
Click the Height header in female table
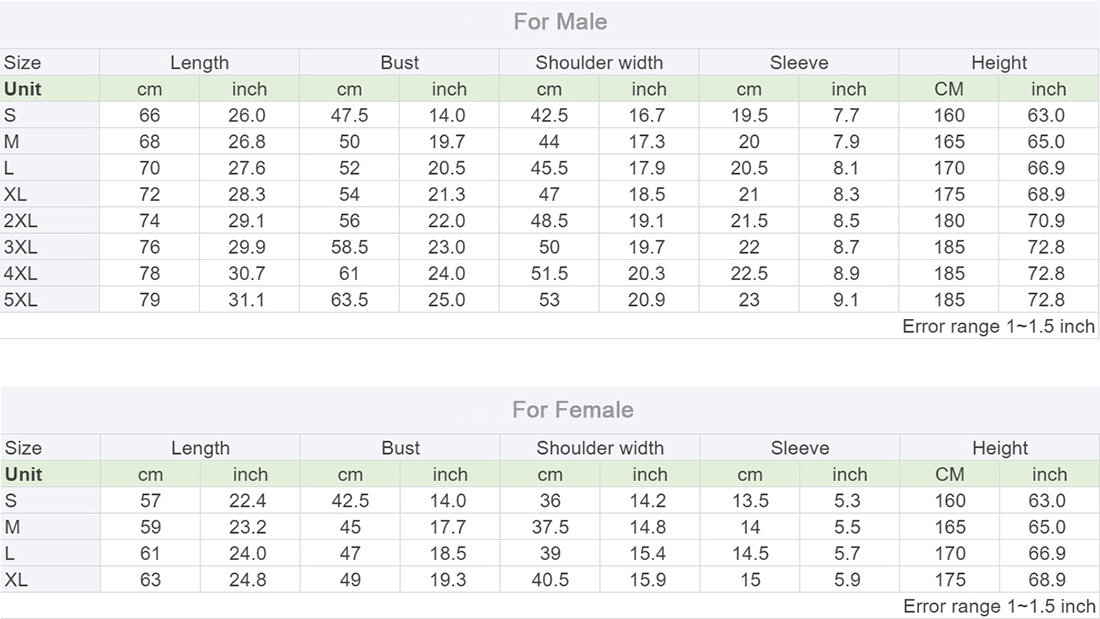[999, 448]
